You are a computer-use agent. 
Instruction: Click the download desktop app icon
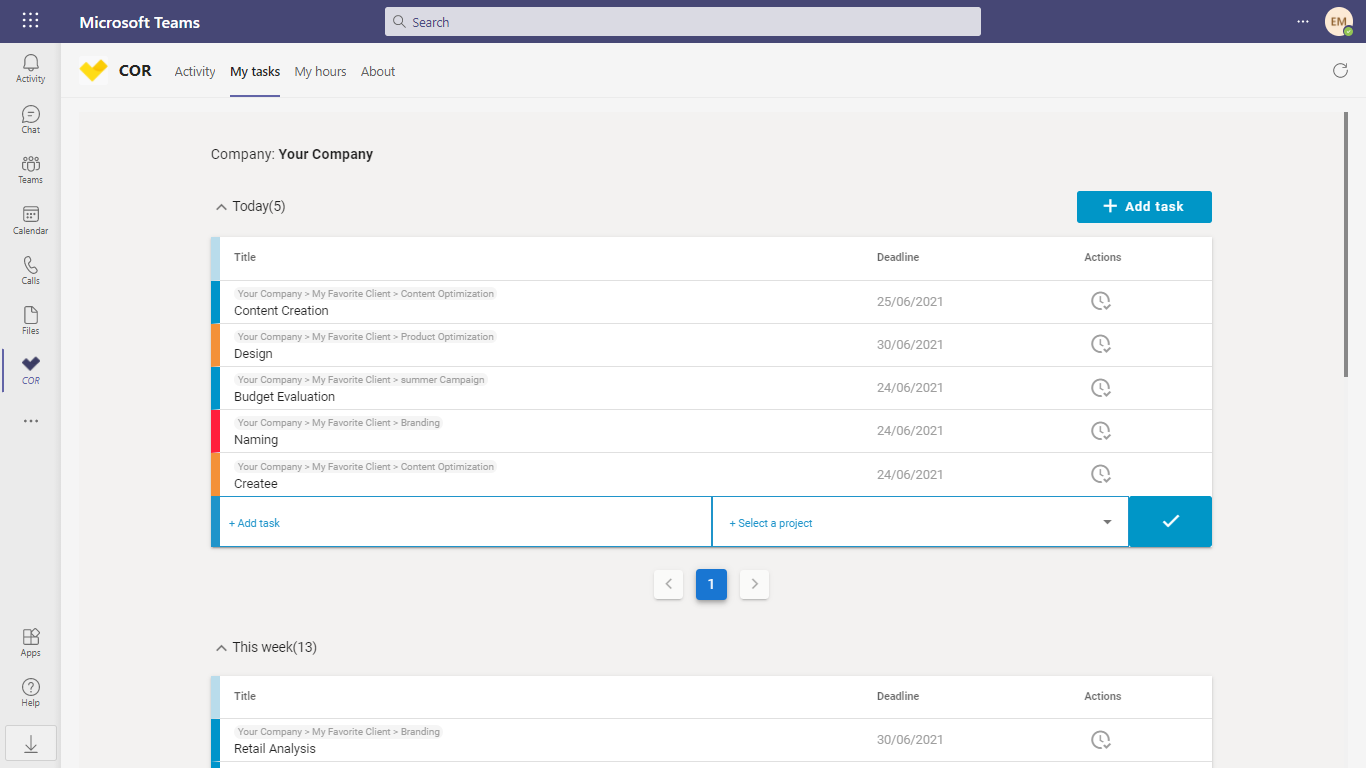pos(31,743)
